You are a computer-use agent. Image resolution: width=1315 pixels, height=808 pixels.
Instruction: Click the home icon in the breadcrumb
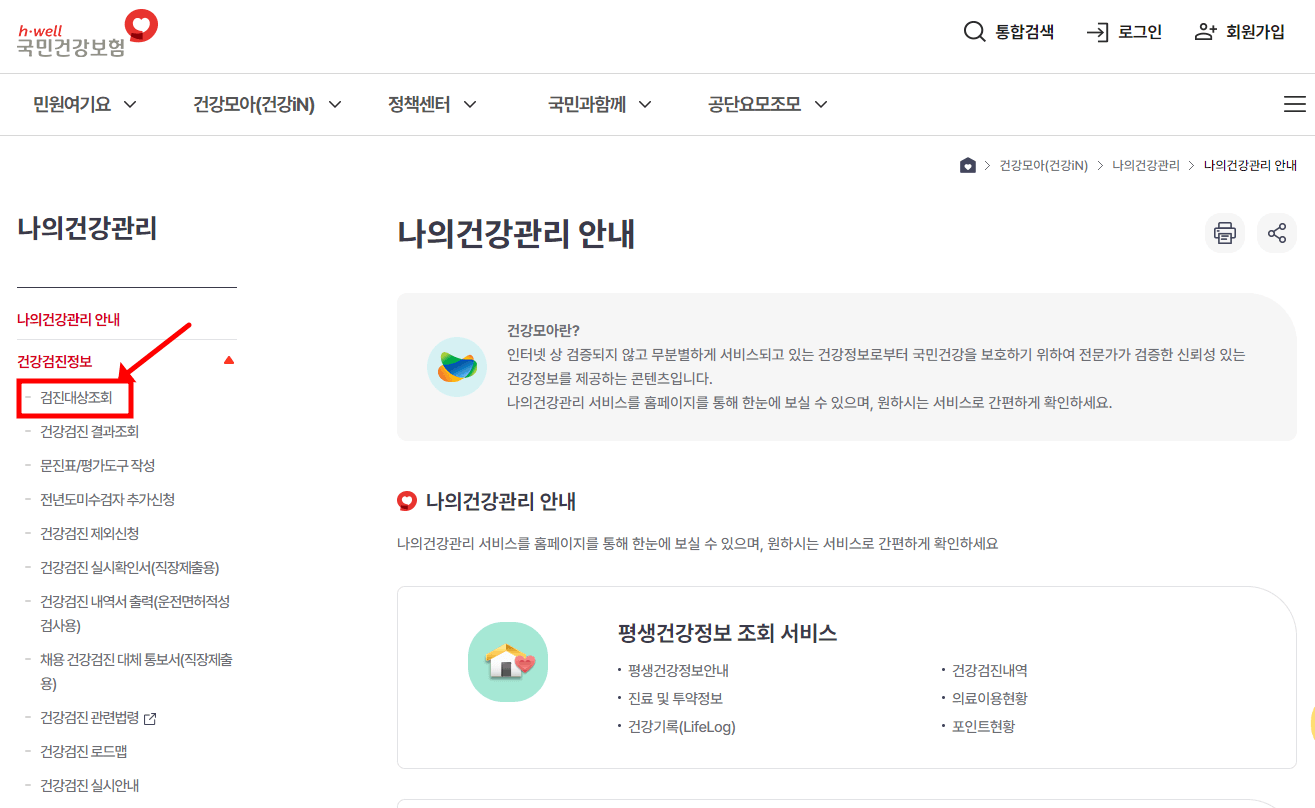click(967, 165)
